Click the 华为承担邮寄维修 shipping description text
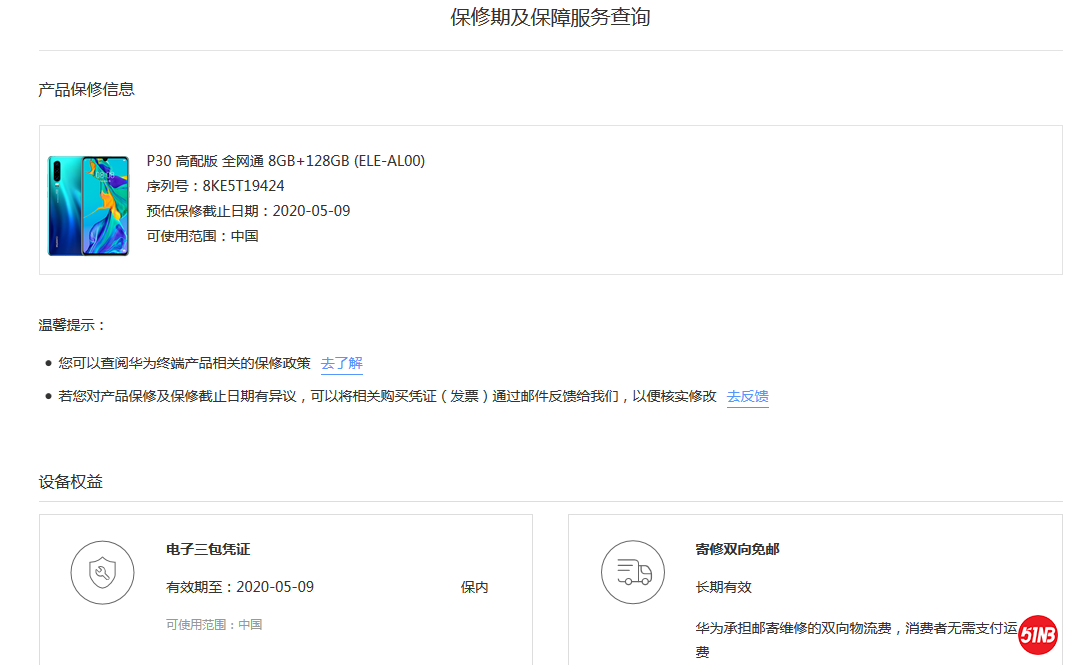The width and height of the screenshot is (1068, 665). point(855,629)
